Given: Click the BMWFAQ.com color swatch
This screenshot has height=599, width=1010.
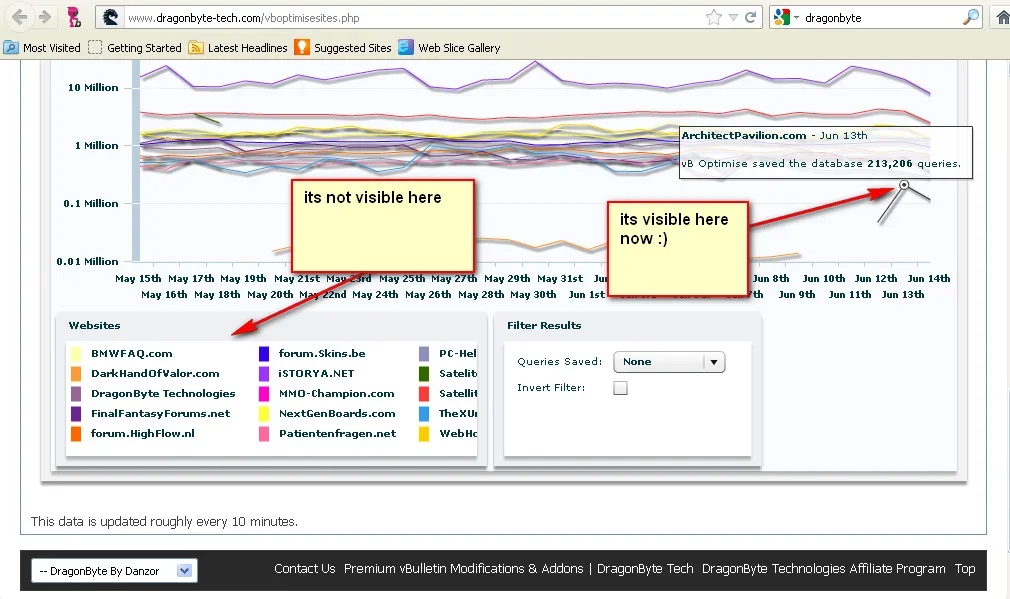Looking at the screenshot, I should tap(76, 353).
